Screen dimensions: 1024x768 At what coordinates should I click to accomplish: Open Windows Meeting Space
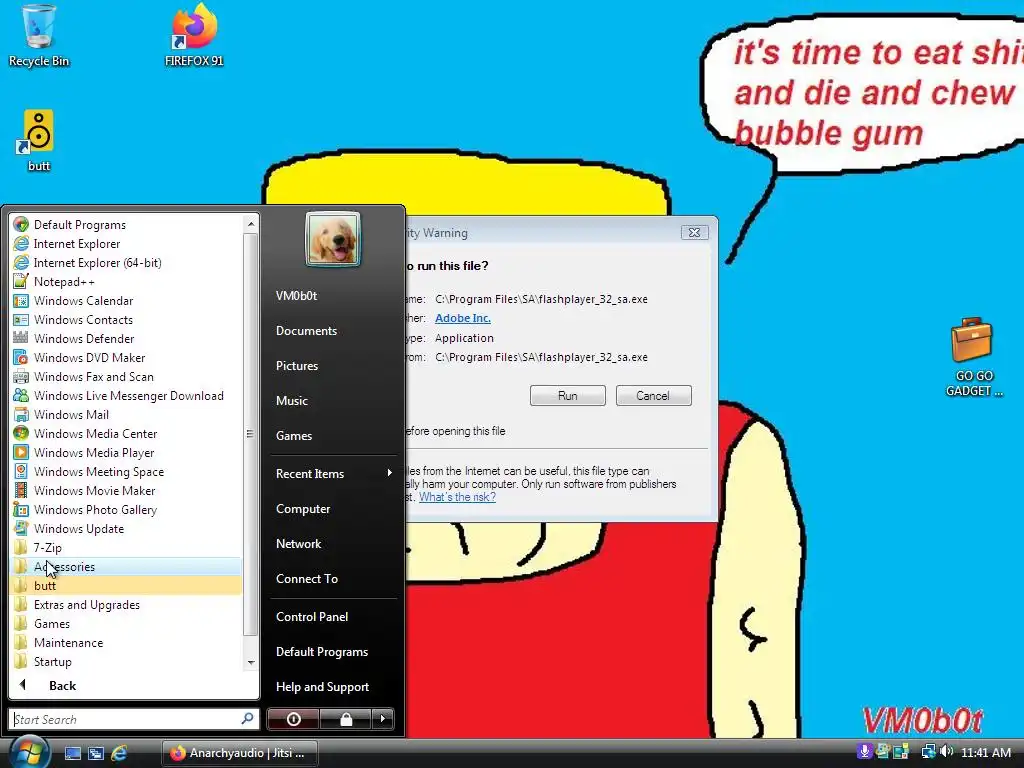point(127,471)
